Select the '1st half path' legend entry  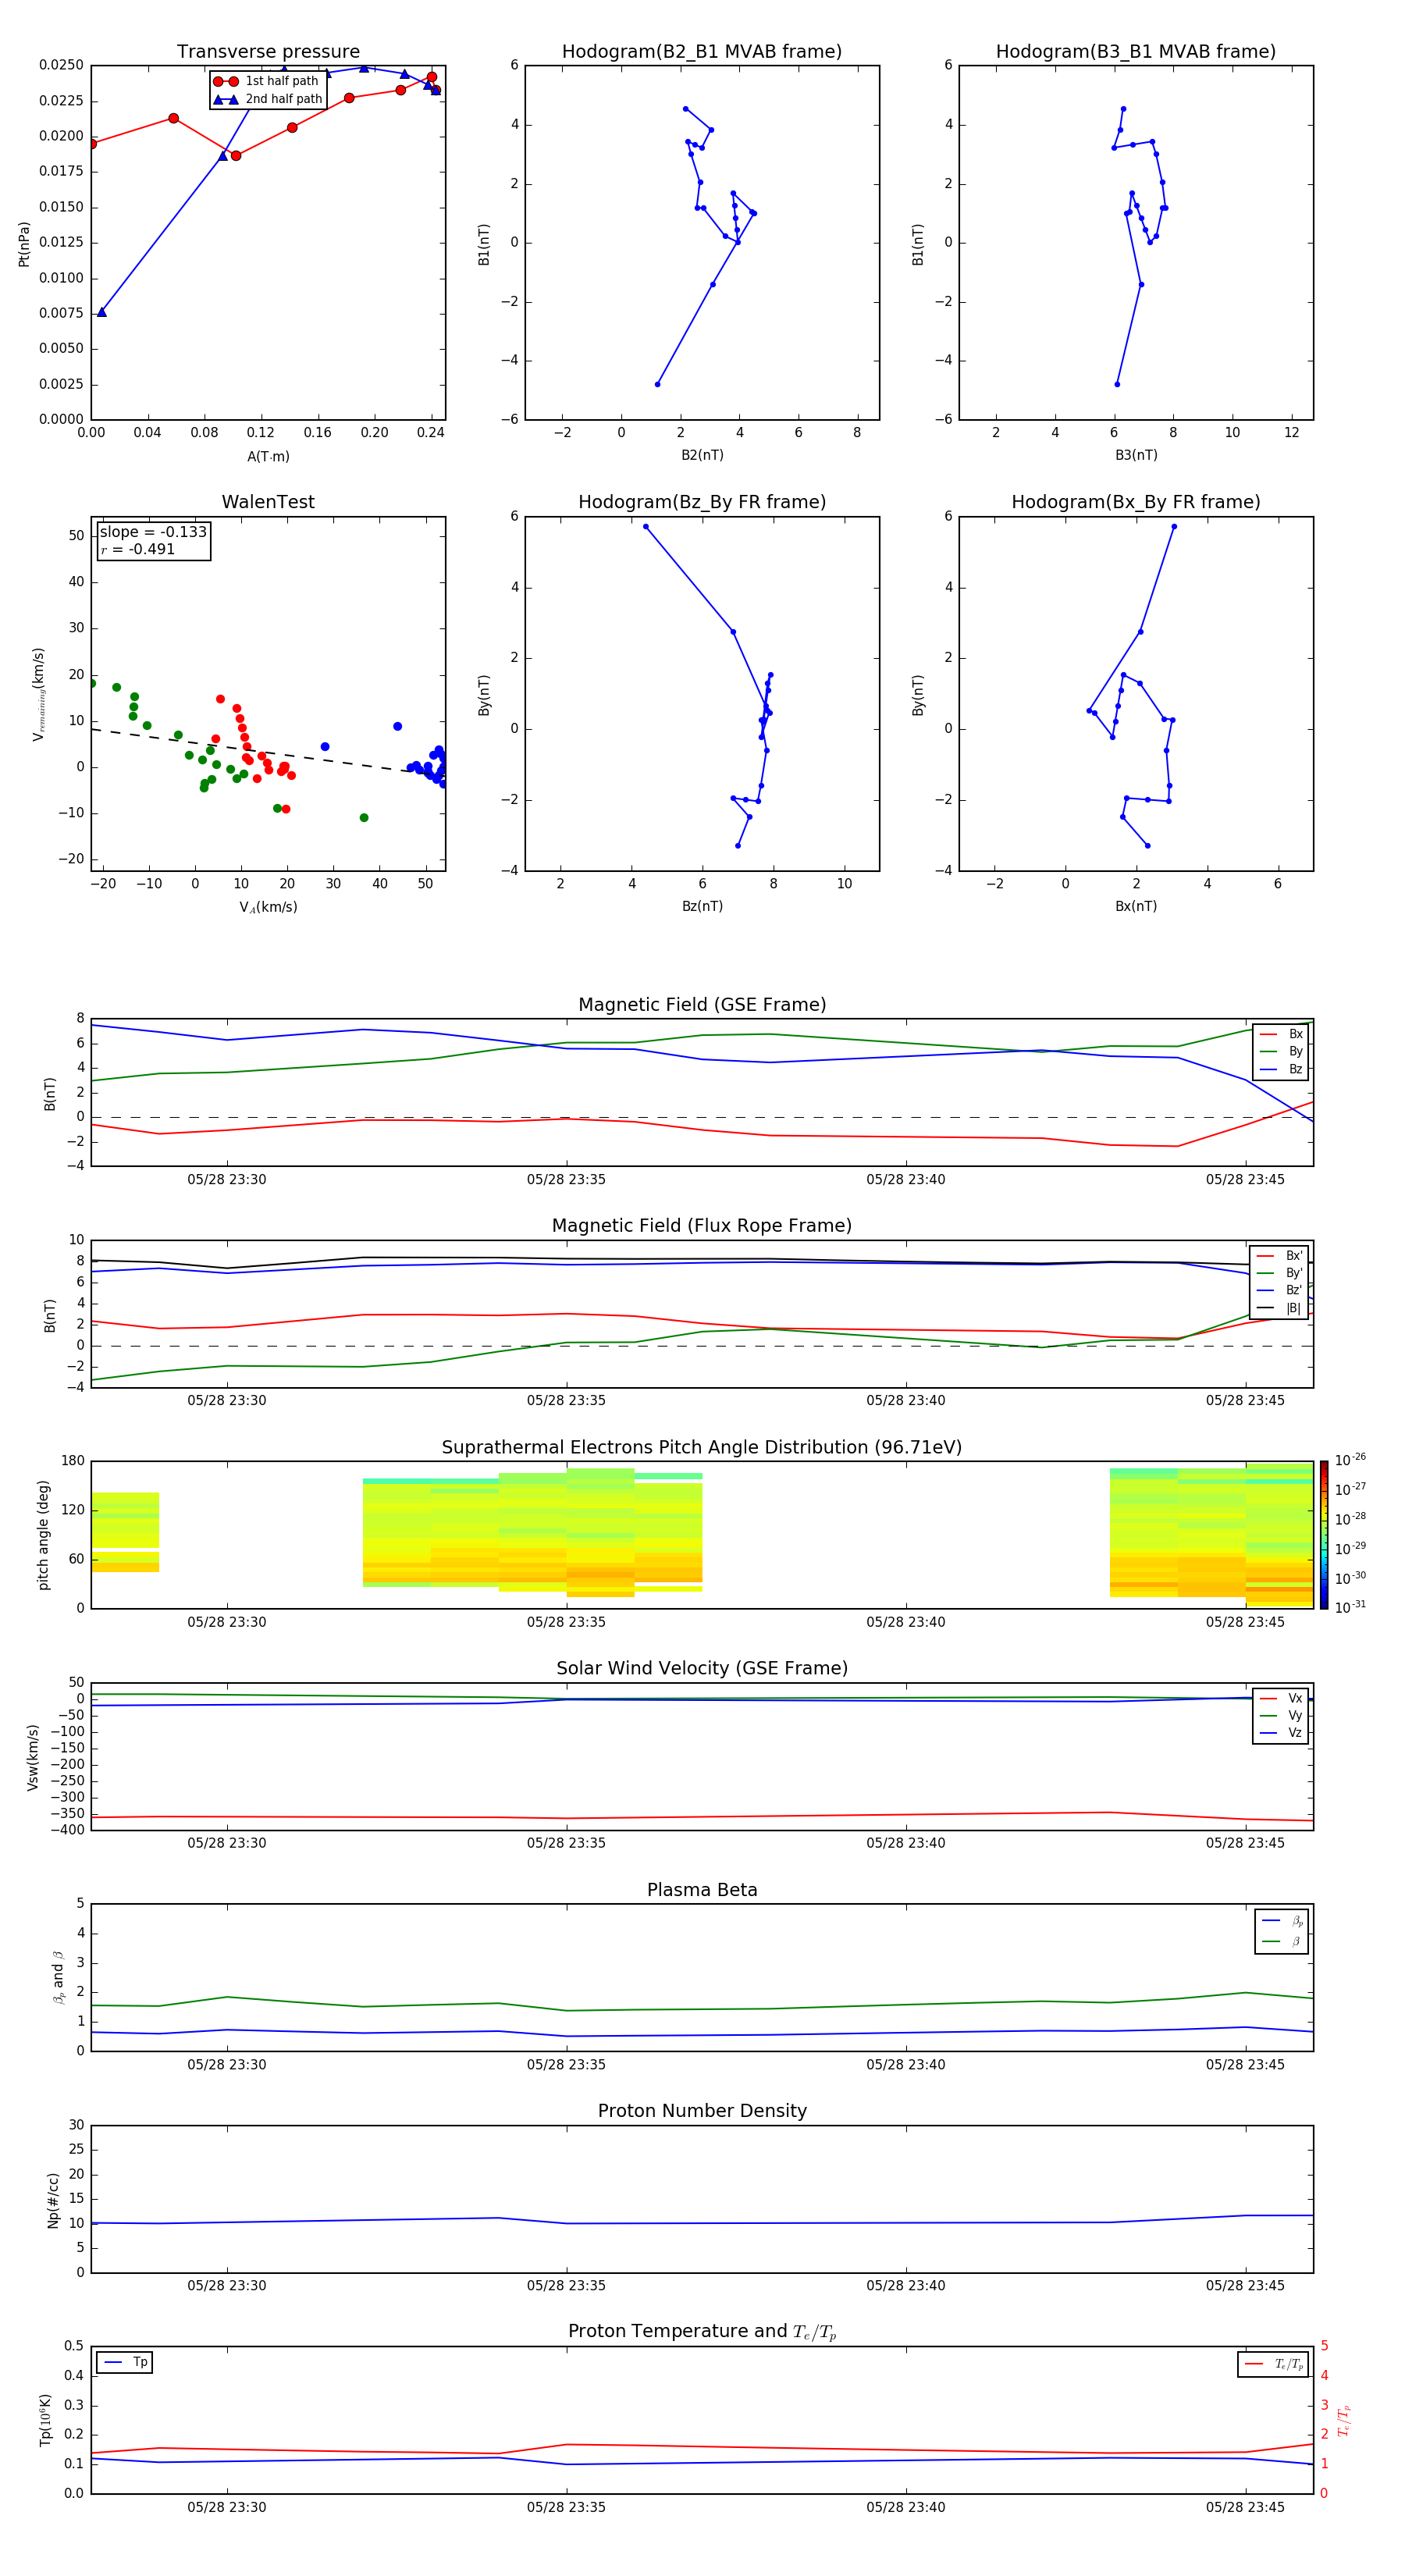coord(267,81)
